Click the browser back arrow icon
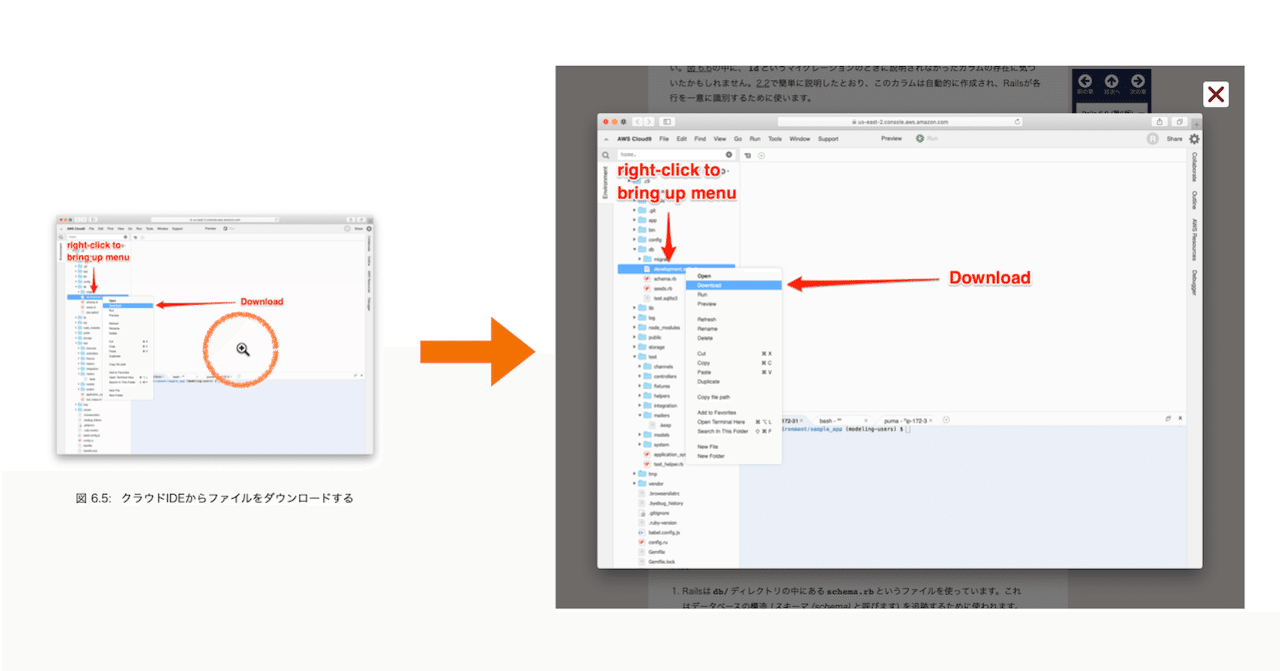The width and height of the screenshot is (1280, 671). click(x=637, y=120)
